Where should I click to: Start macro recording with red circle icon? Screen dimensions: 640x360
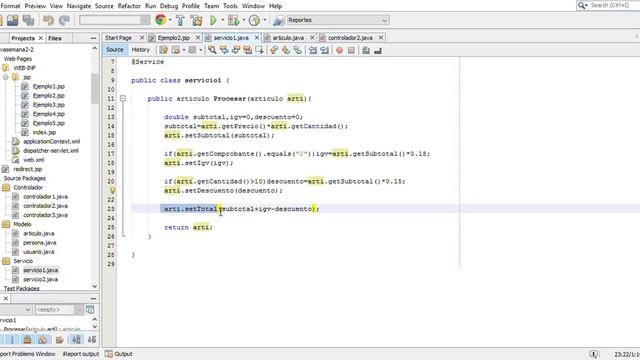[339, 50]
